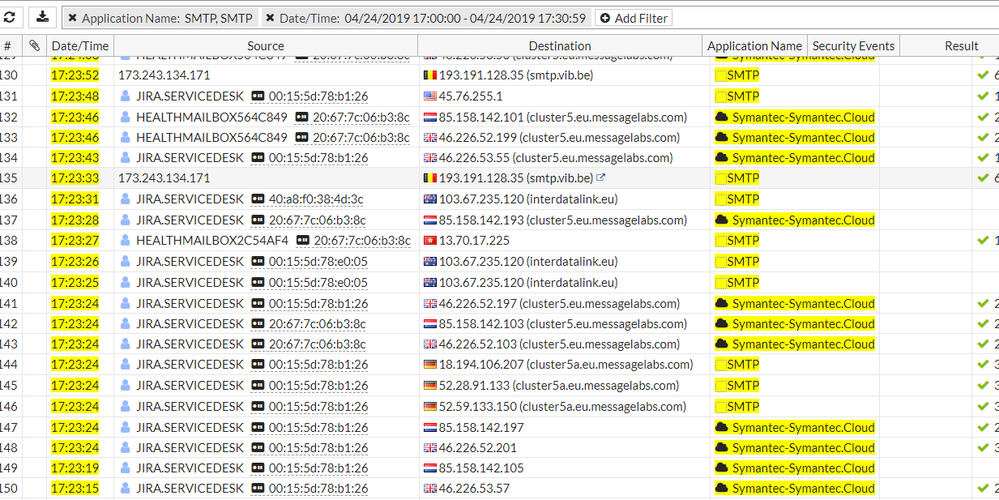Select source 173.243.134.171 in row 130
Screen dimensions: 999x500
click(x=164, y=75)
